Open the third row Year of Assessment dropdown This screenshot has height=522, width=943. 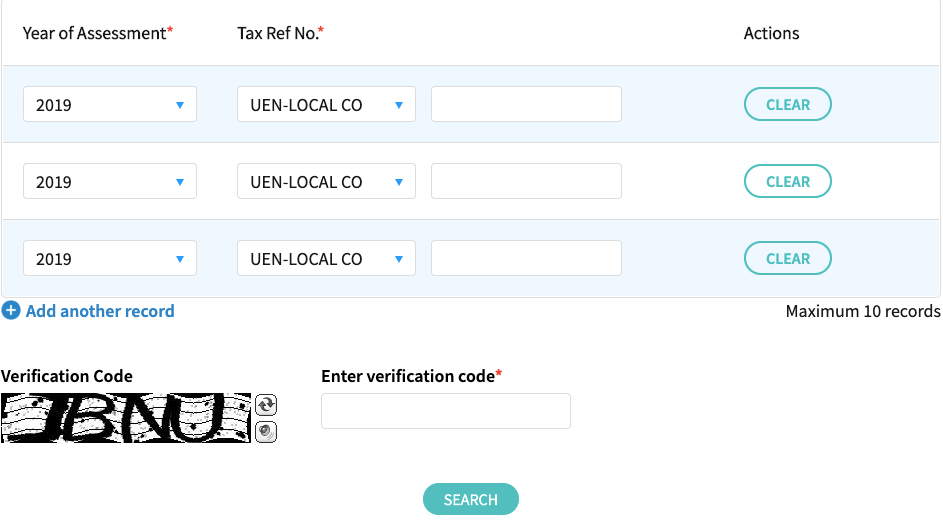coord(110,258)
